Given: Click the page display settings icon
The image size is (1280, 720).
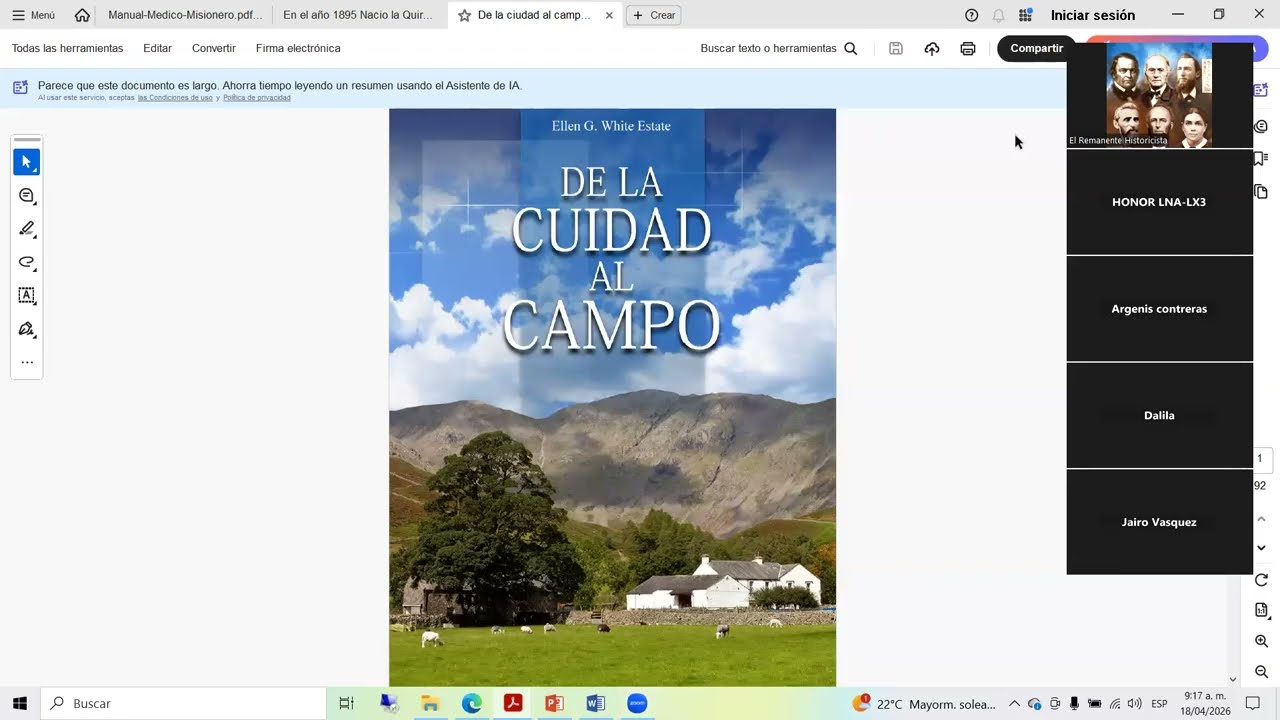Looking at the screenshot, I should [1261, 610].
